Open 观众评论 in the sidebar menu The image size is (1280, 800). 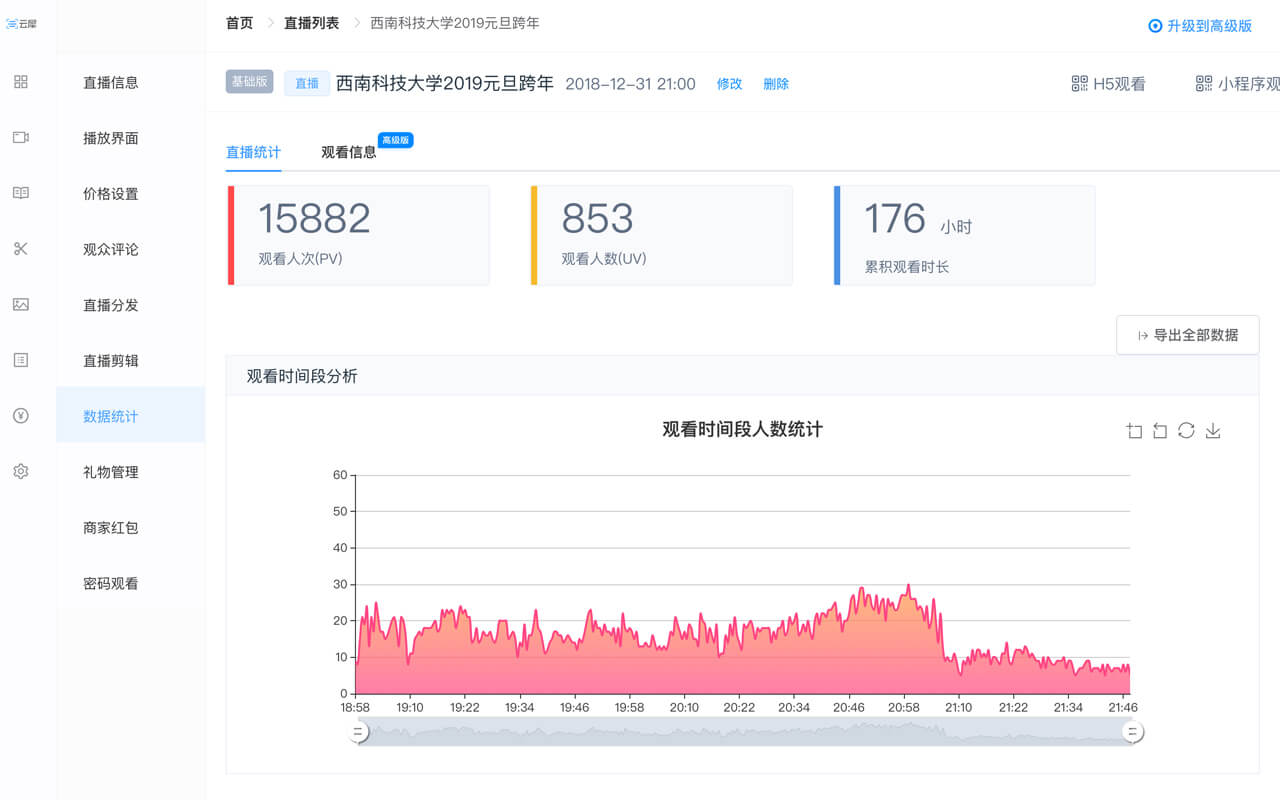coord(111,249)
